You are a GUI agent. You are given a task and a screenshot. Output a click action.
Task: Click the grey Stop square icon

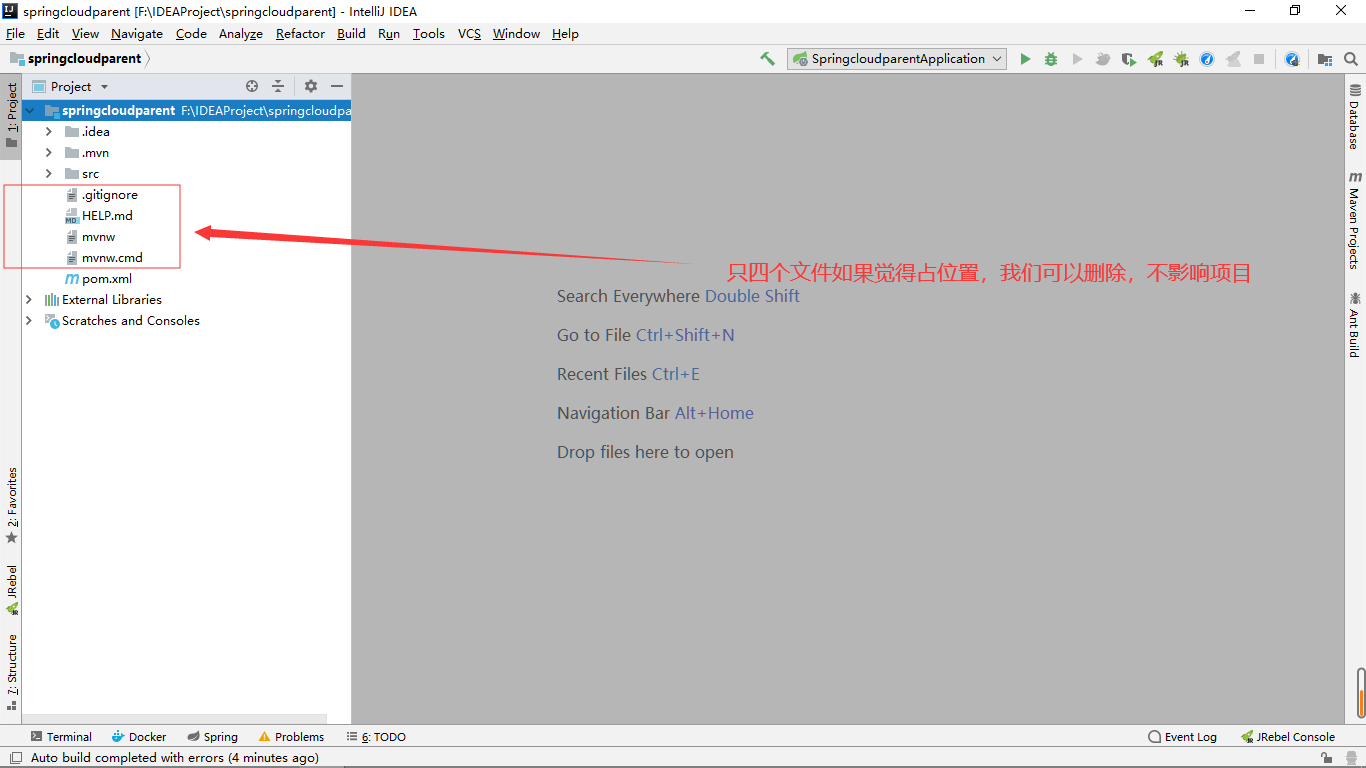click(x=1259, y=59)
